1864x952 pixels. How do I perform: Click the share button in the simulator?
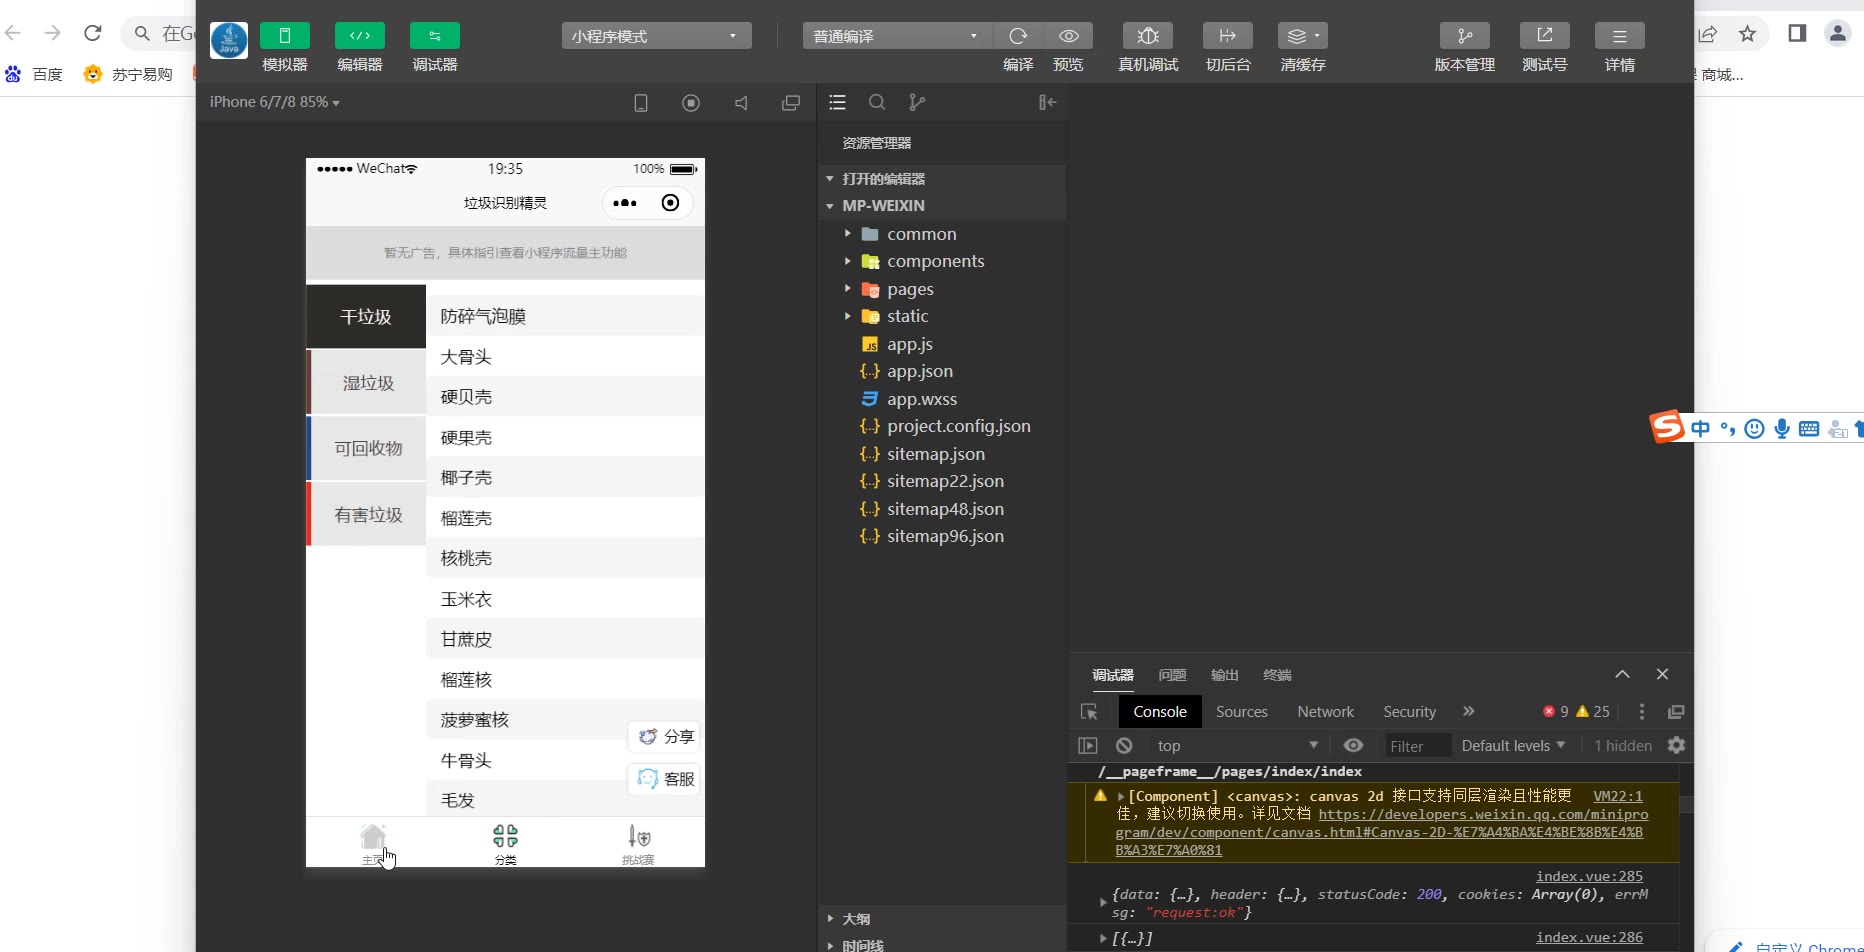666,737
